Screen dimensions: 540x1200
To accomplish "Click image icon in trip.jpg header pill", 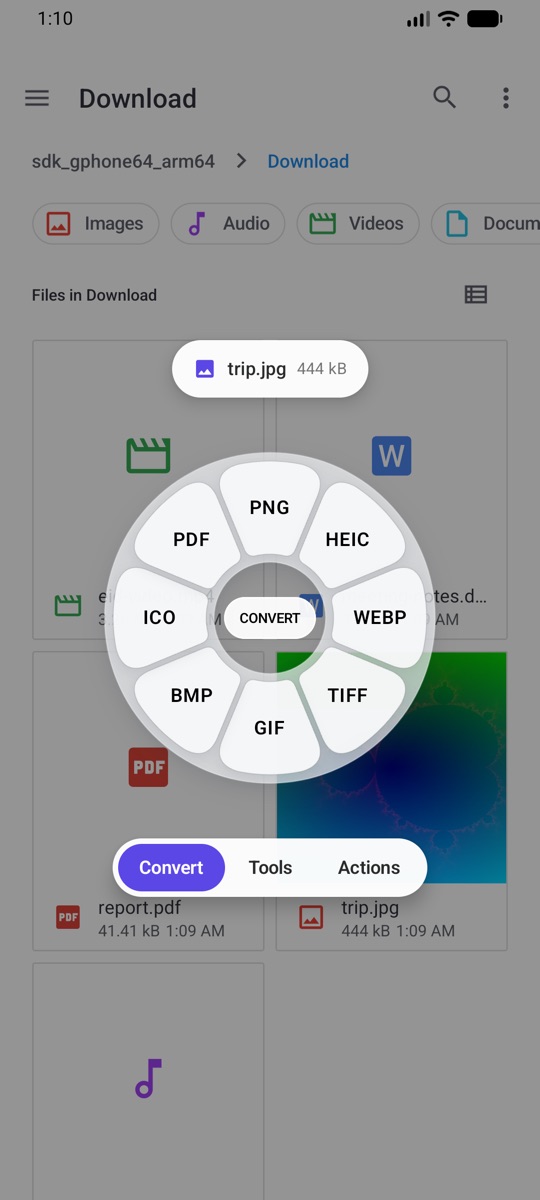I will (x=204, y=369).
